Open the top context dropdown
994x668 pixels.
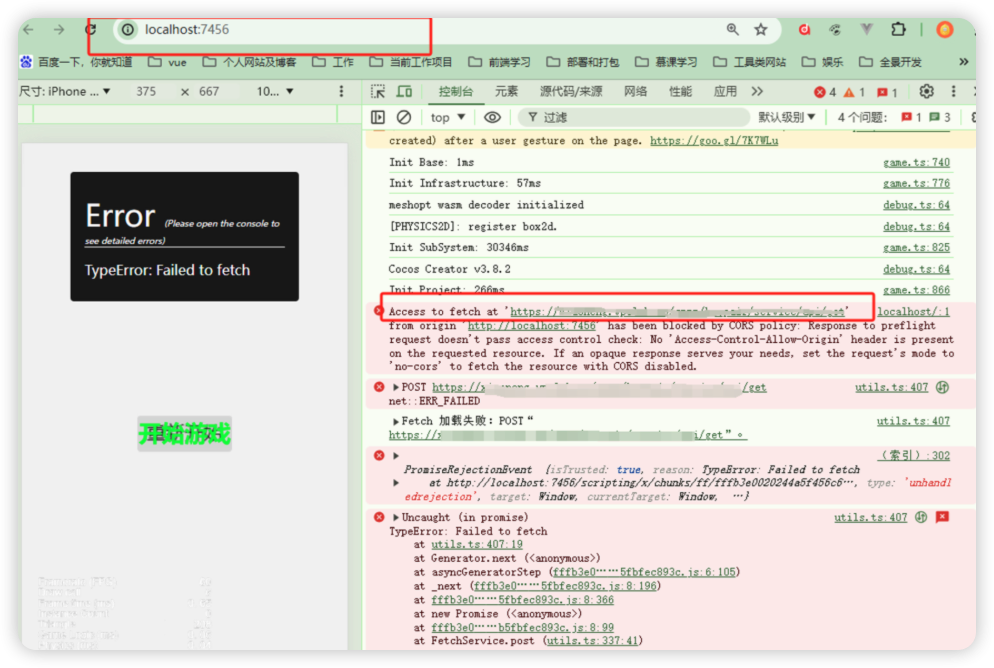click(x=448, y=117)
